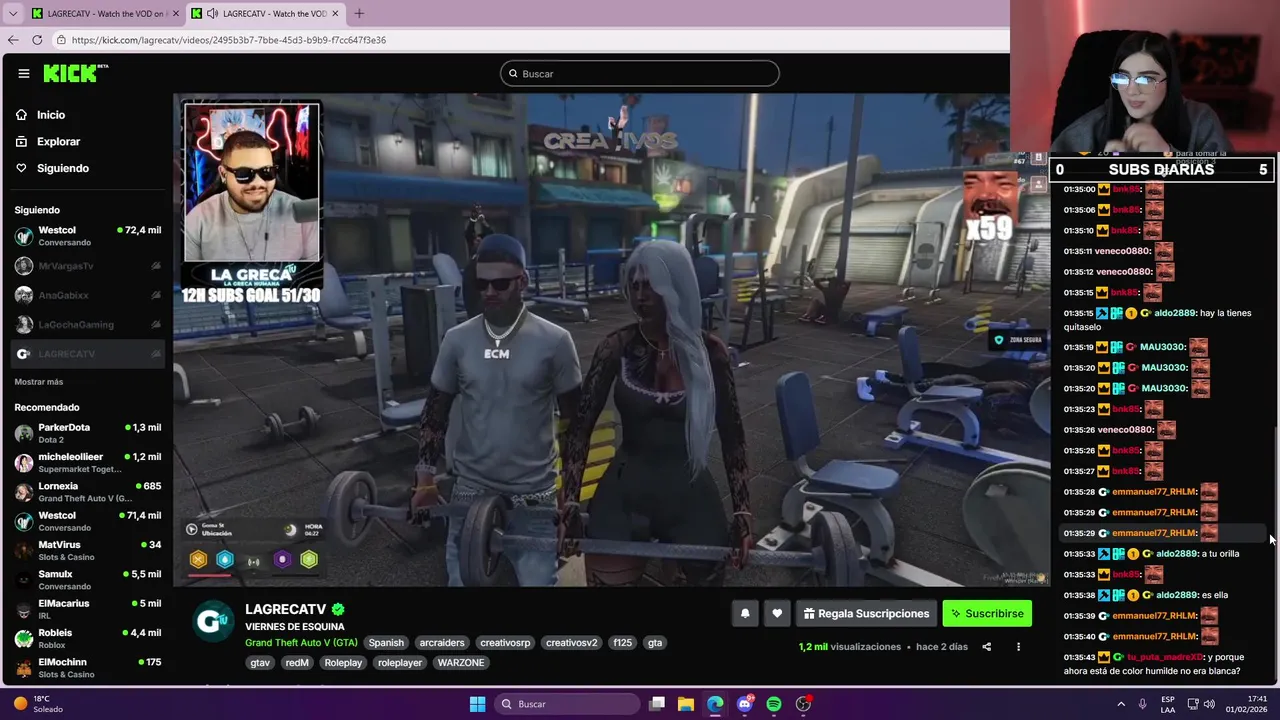Open the Grand Theft Auto V (GTA) category
This screenshot has height=720, width=1280.
[x=301, y=643]
